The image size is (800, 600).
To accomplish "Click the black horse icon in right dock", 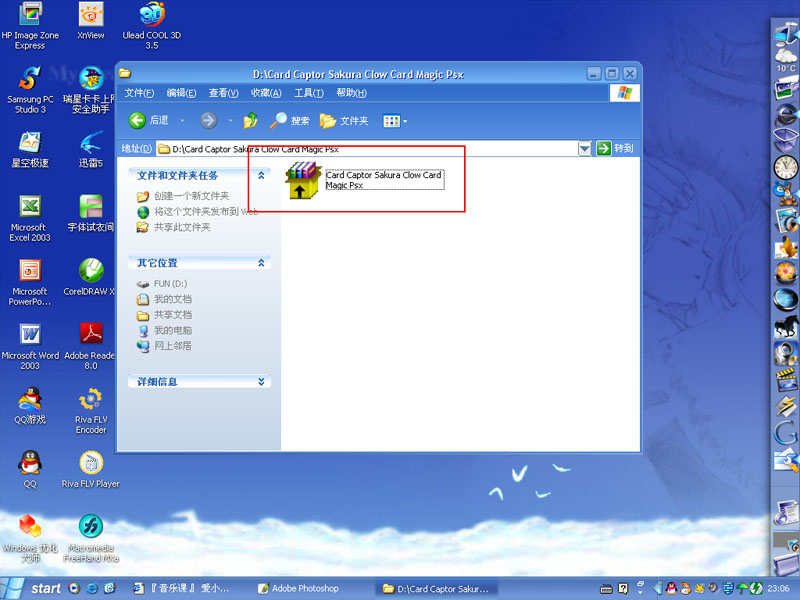I will tap(786, 327).
